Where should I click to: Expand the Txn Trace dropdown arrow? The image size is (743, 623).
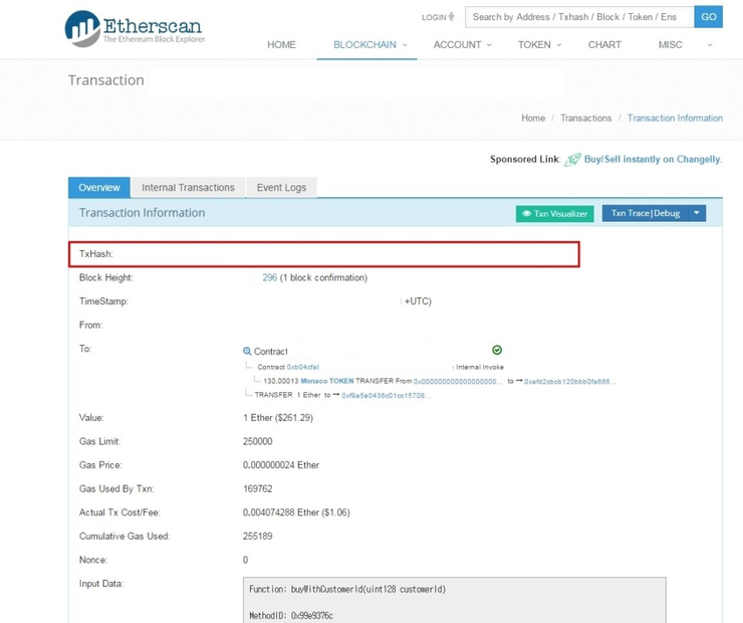697,213
